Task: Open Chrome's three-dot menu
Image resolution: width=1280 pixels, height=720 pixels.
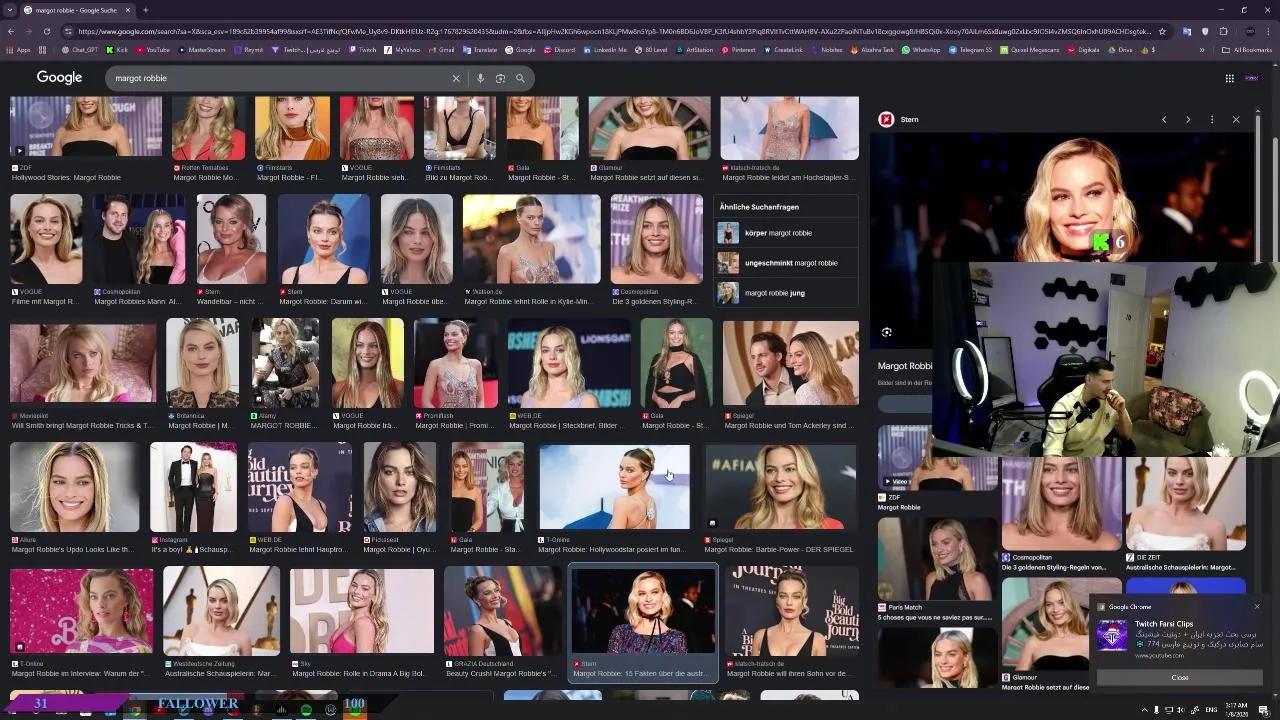Action: click(1267, 31)
